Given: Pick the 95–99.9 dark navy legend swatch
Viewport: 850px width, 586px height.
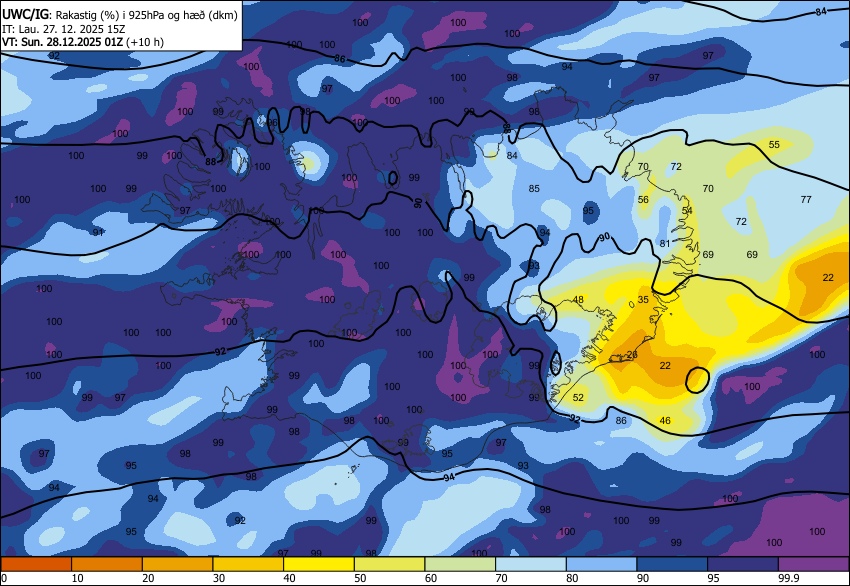Looking at the screenshot, I should pos(743,564).
